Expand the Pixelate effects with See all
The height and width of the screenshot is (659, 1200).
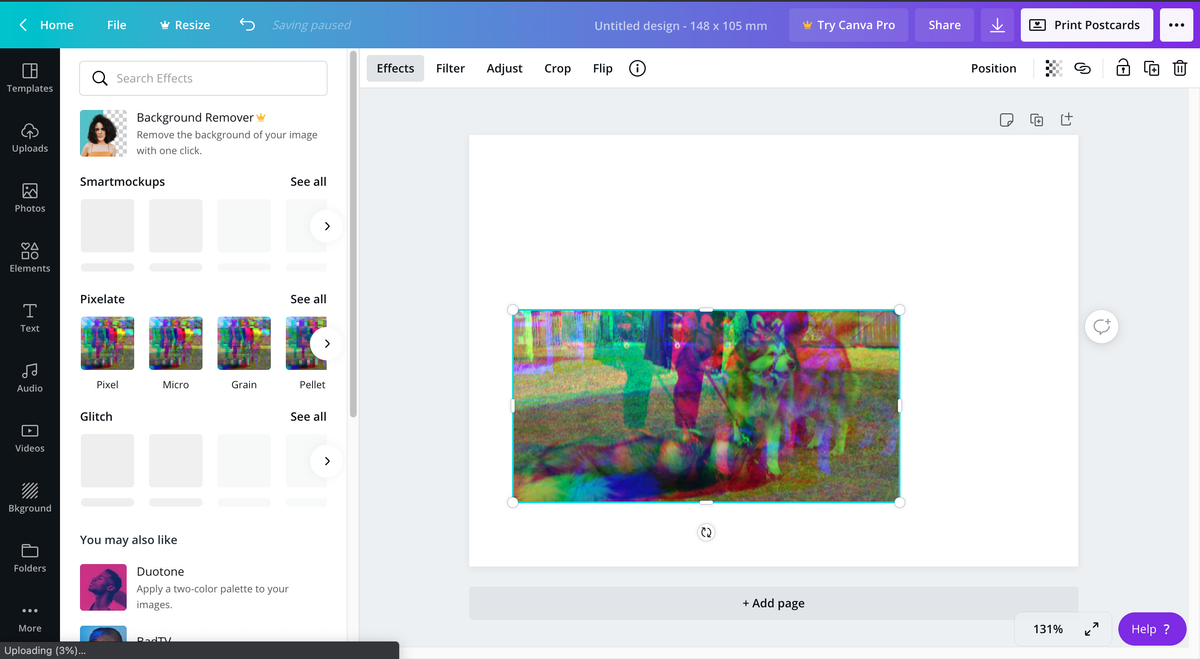(x=308, y=298)
